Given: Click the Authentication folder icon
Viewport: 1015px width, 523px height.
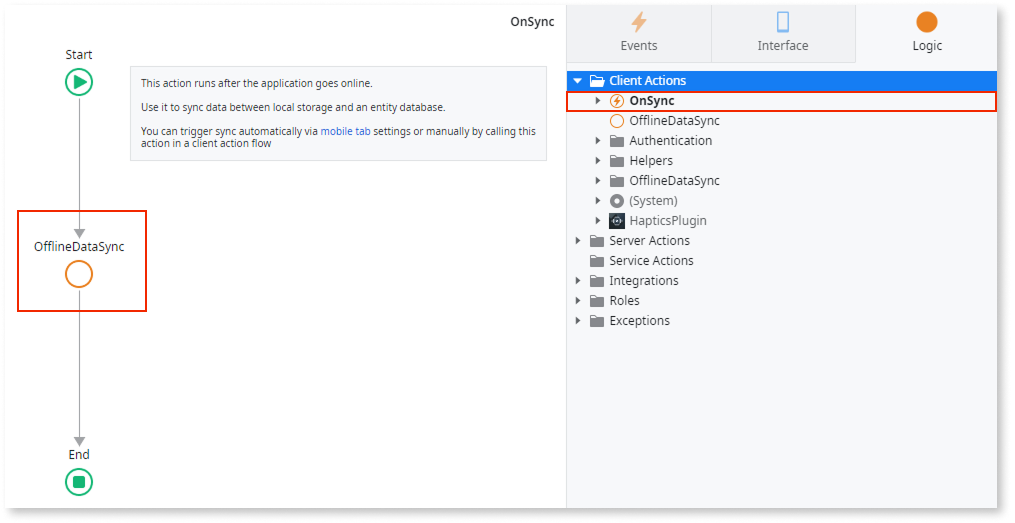Looking at the screenshot, I should coord(617,141).
